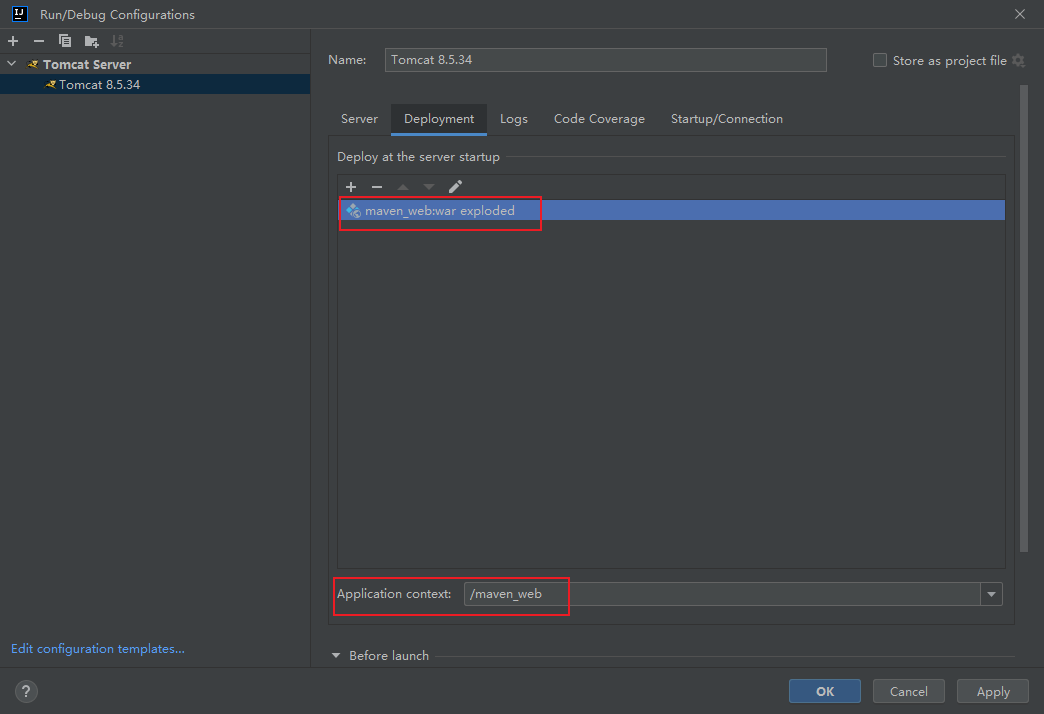The image size is (1044, 714).
Task: Switch to Code Coverage tab
Action: click(599, 119)
